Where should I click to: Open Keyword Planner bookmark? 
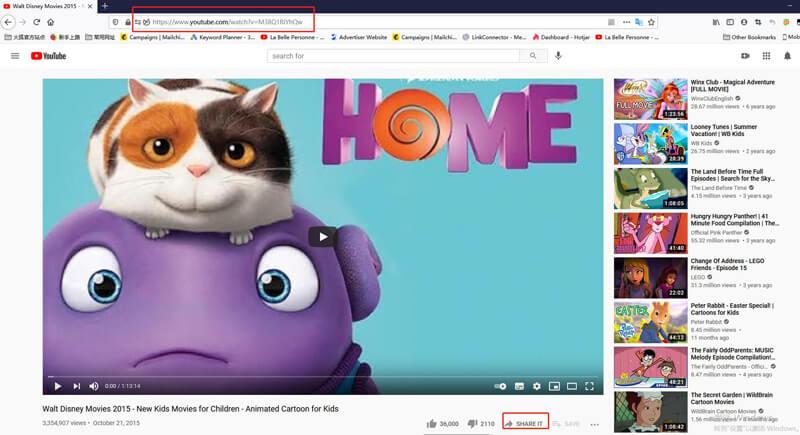point(222,37)
